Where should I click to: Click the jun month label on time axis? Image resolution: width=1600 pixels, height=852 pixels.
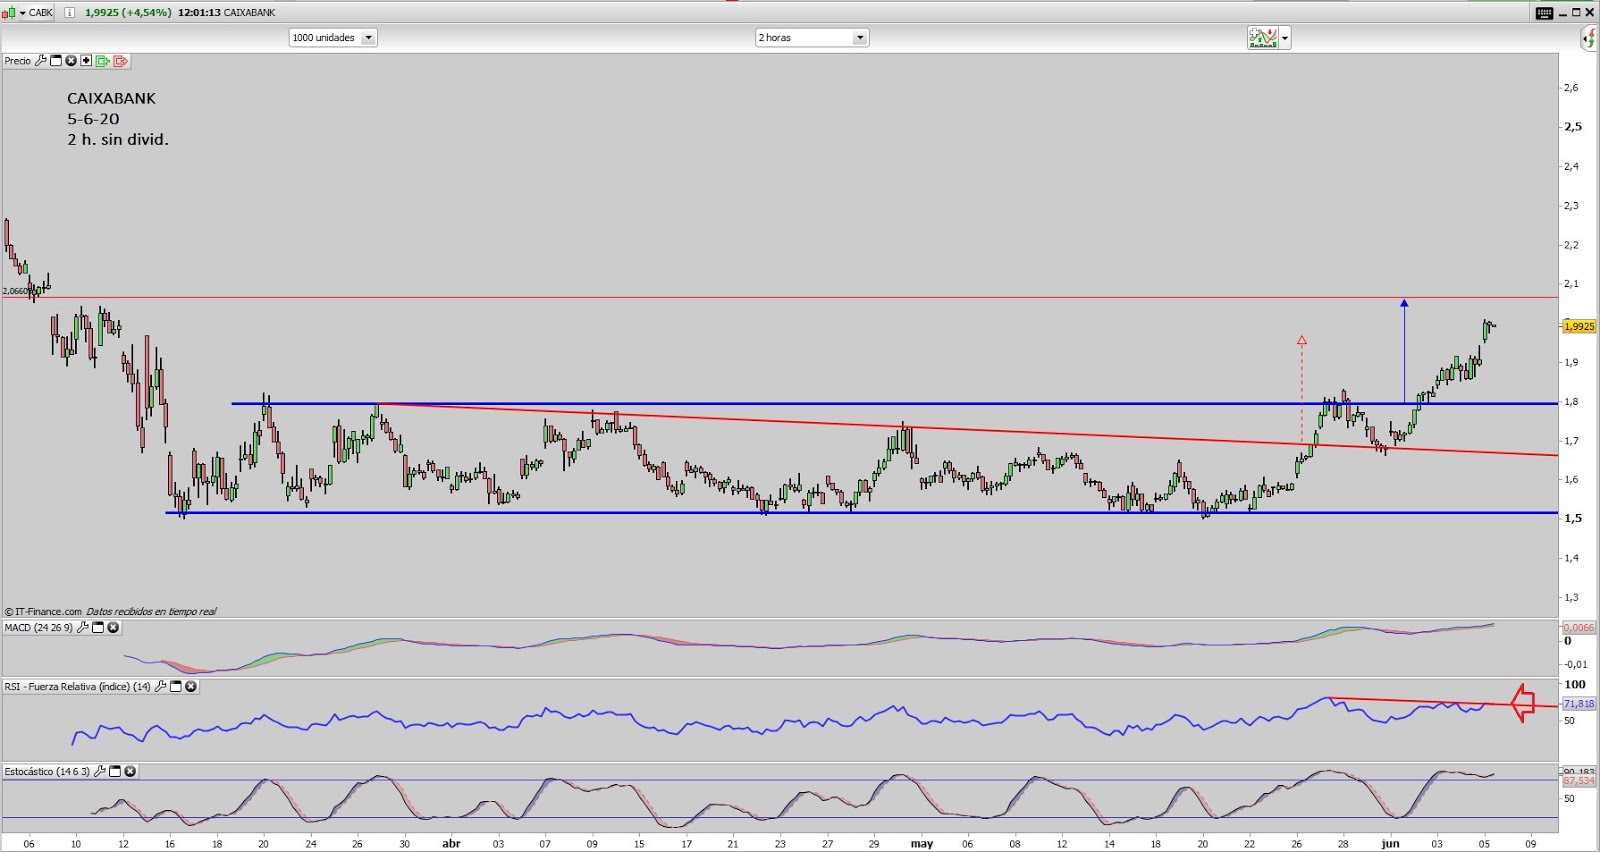1390,844
